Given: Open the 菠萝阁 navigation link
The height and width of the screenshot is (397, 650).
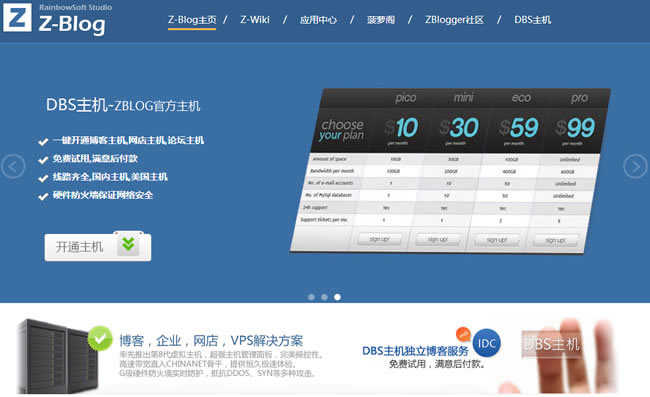Looking at the screenshot, I should [x=381, y=20].
